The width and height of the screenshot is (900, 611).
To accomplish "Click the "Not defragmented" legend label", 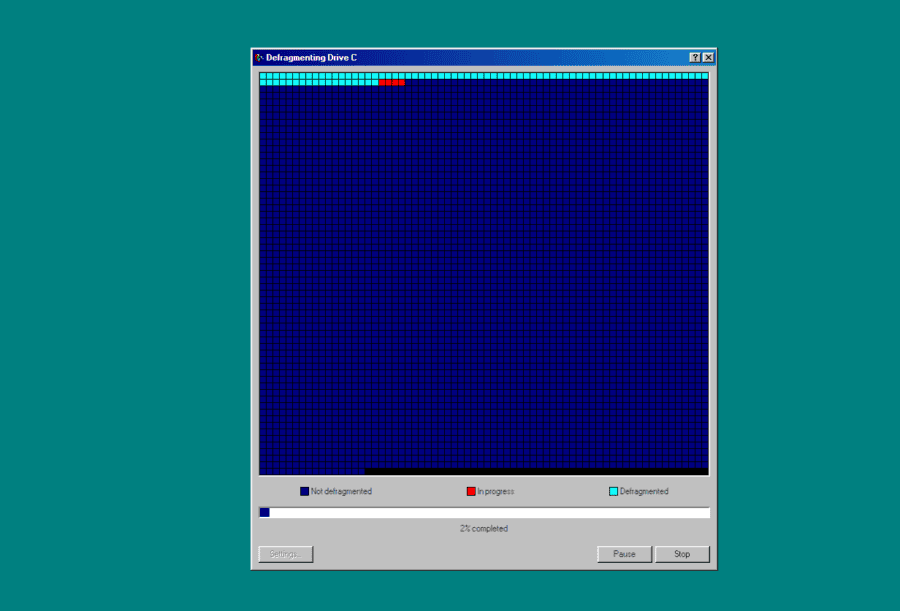I will [341, 491].
